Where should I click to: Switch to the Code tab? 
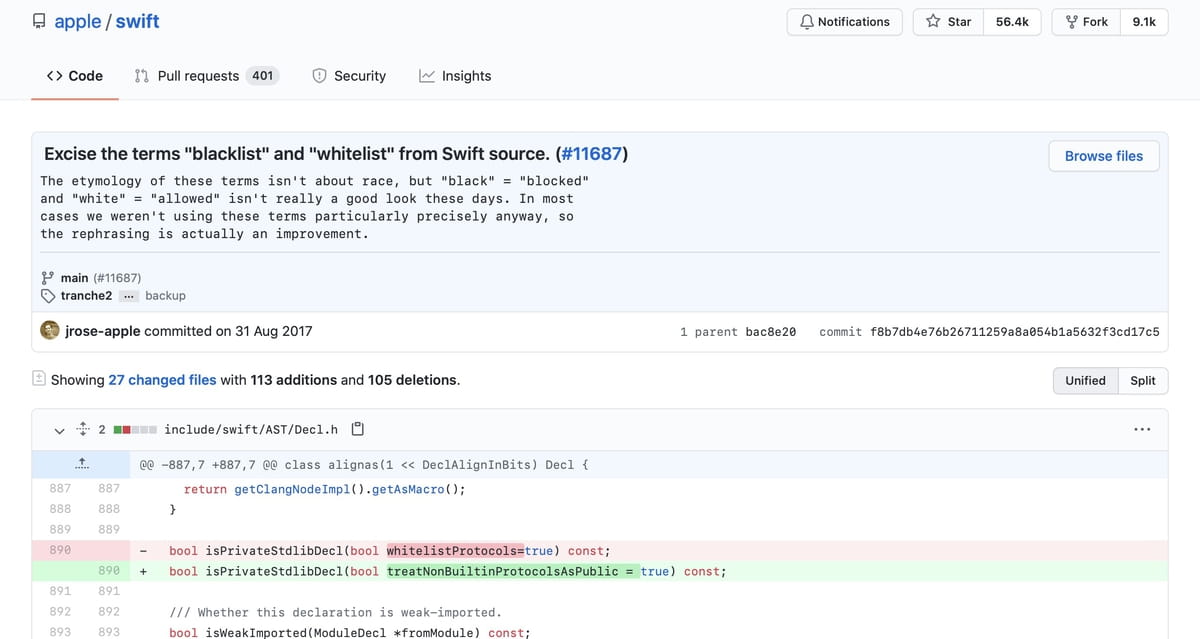coord(75,76)
